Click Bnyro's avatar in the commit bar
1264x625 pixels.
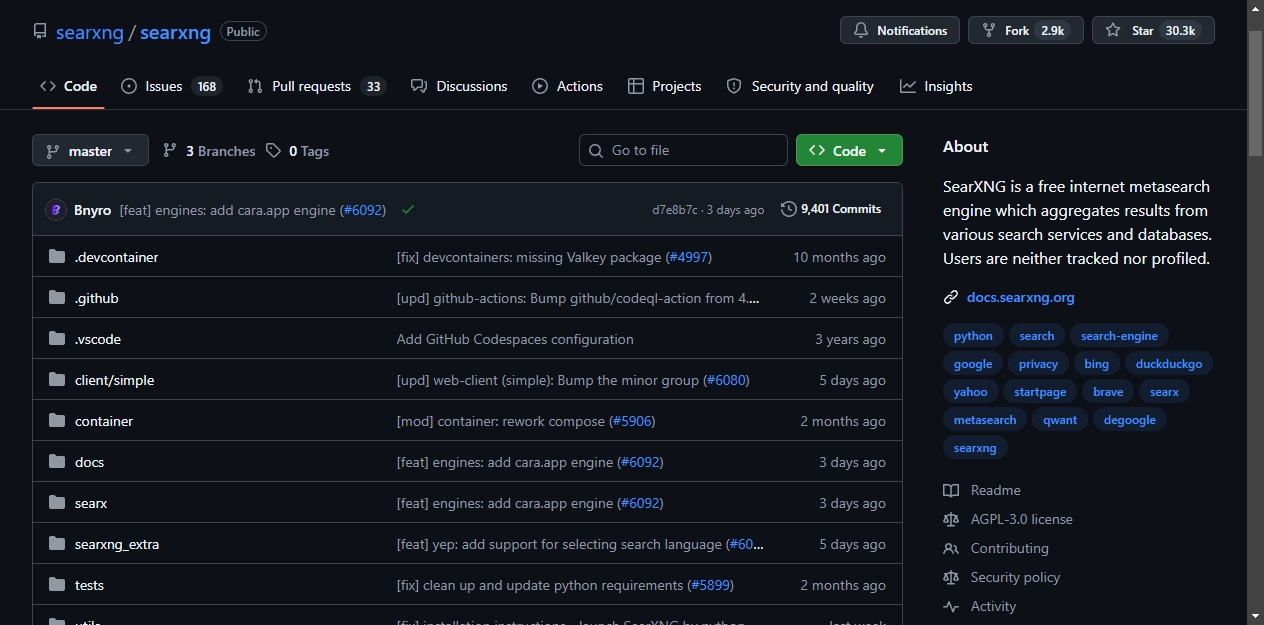coord(55,210)
